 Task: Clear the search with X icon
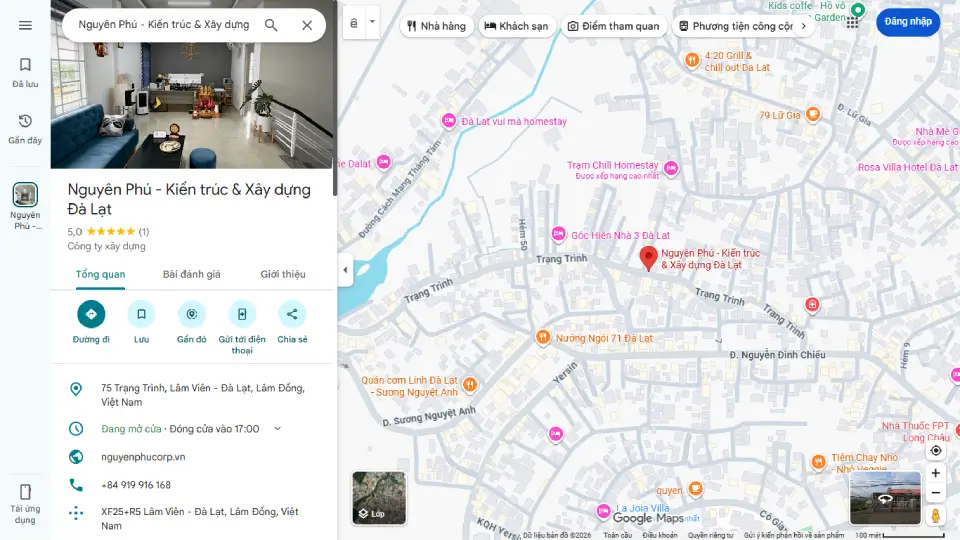tap(307, 25)
